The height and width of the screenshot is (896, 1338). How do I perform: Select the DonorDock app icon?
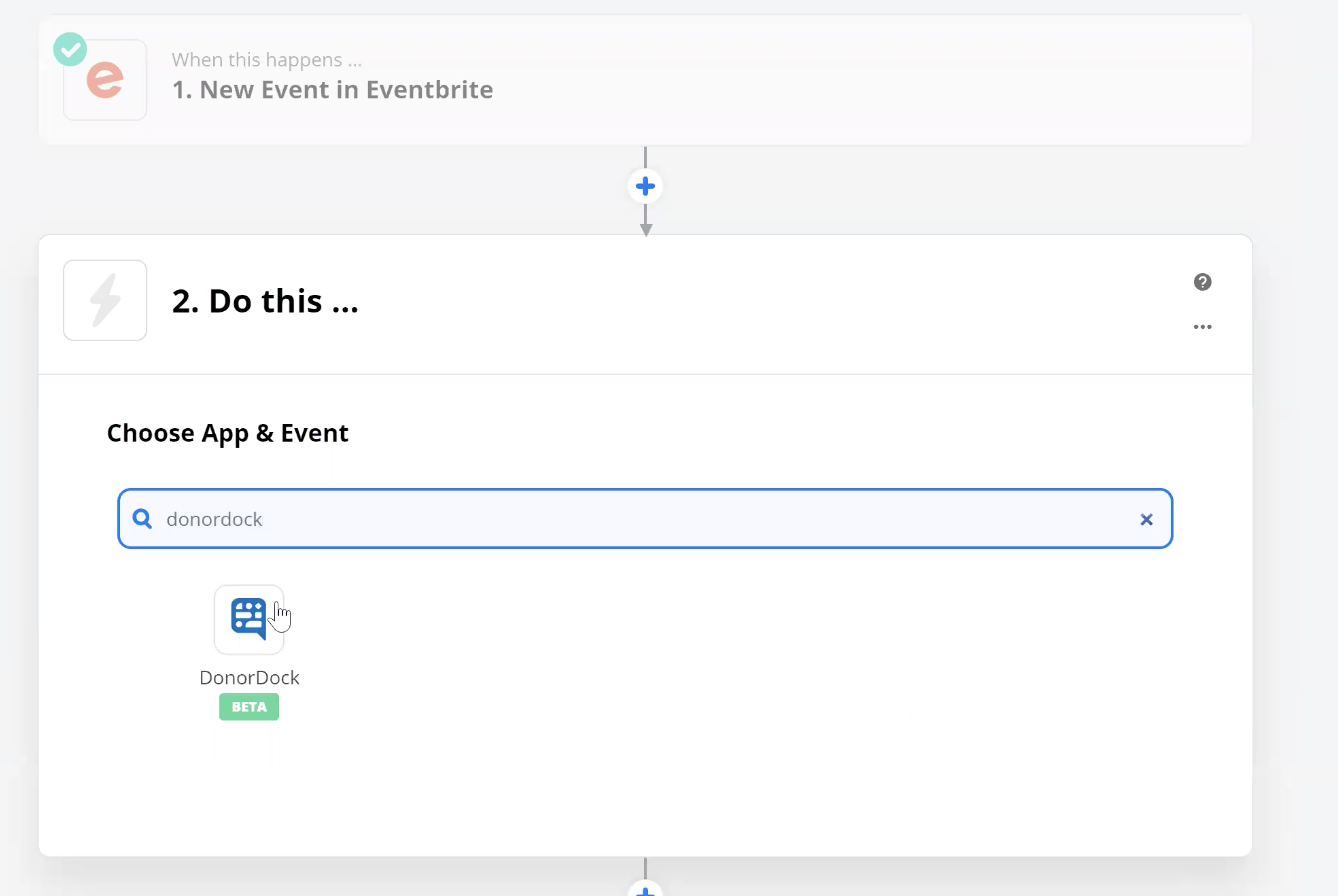point(249,619)
